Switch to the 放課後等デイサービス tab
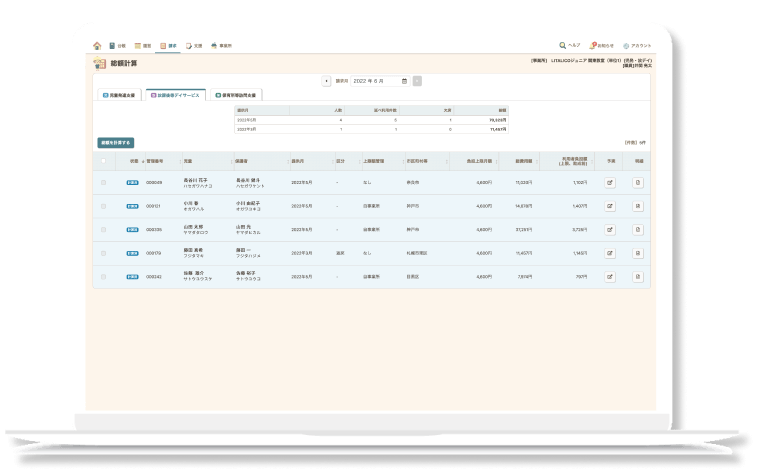Screen dimensions: 760x470 [176, 94]
